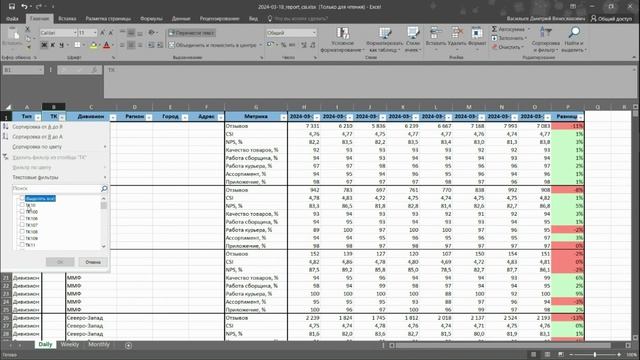Open the font name combo box
The height and width of the screenshot is (360, 640).
click(58, 33)
